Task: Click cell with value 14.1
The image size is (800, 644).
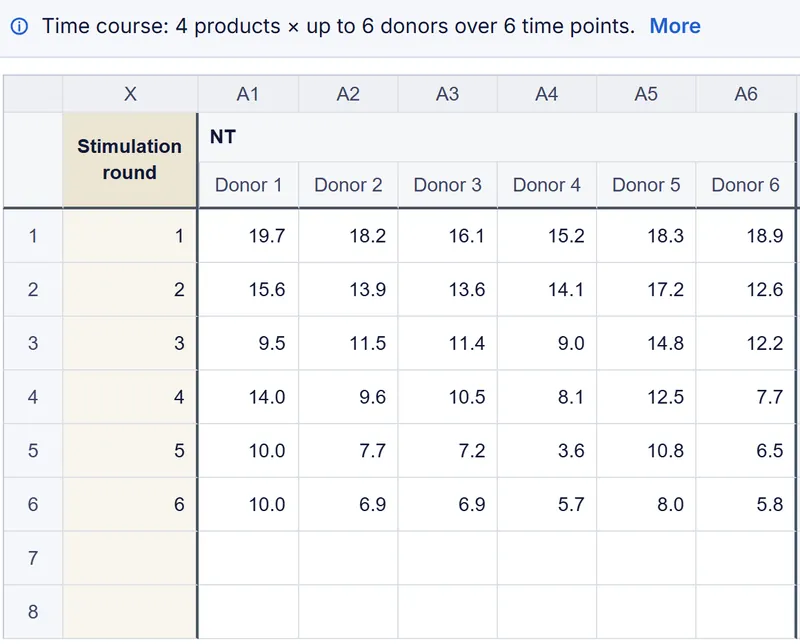Action: coord(546,289)
